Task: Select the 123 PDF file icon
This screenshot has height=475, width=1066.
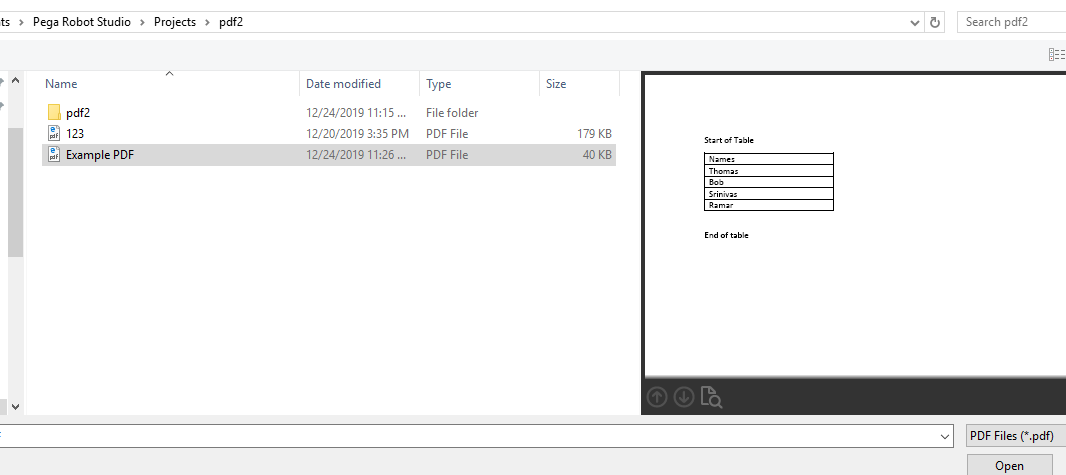Action: click(x=54, y=134)
